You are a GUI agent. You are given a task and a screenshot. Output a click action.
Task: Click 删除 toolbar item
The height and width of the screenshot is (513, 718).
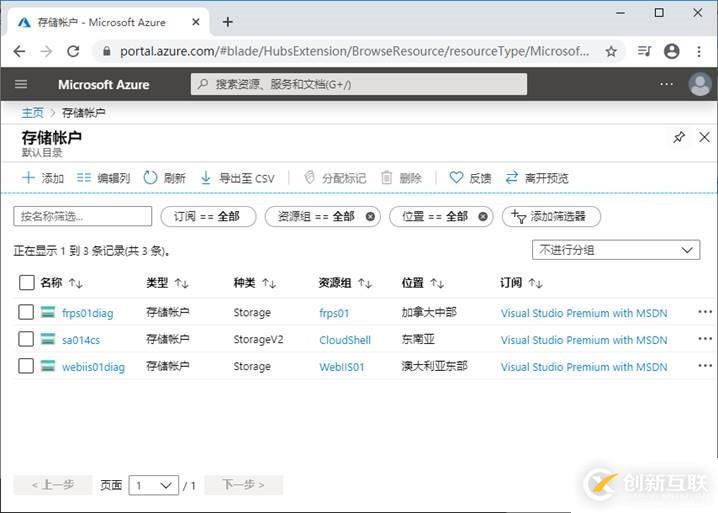[x=401, y=178]
